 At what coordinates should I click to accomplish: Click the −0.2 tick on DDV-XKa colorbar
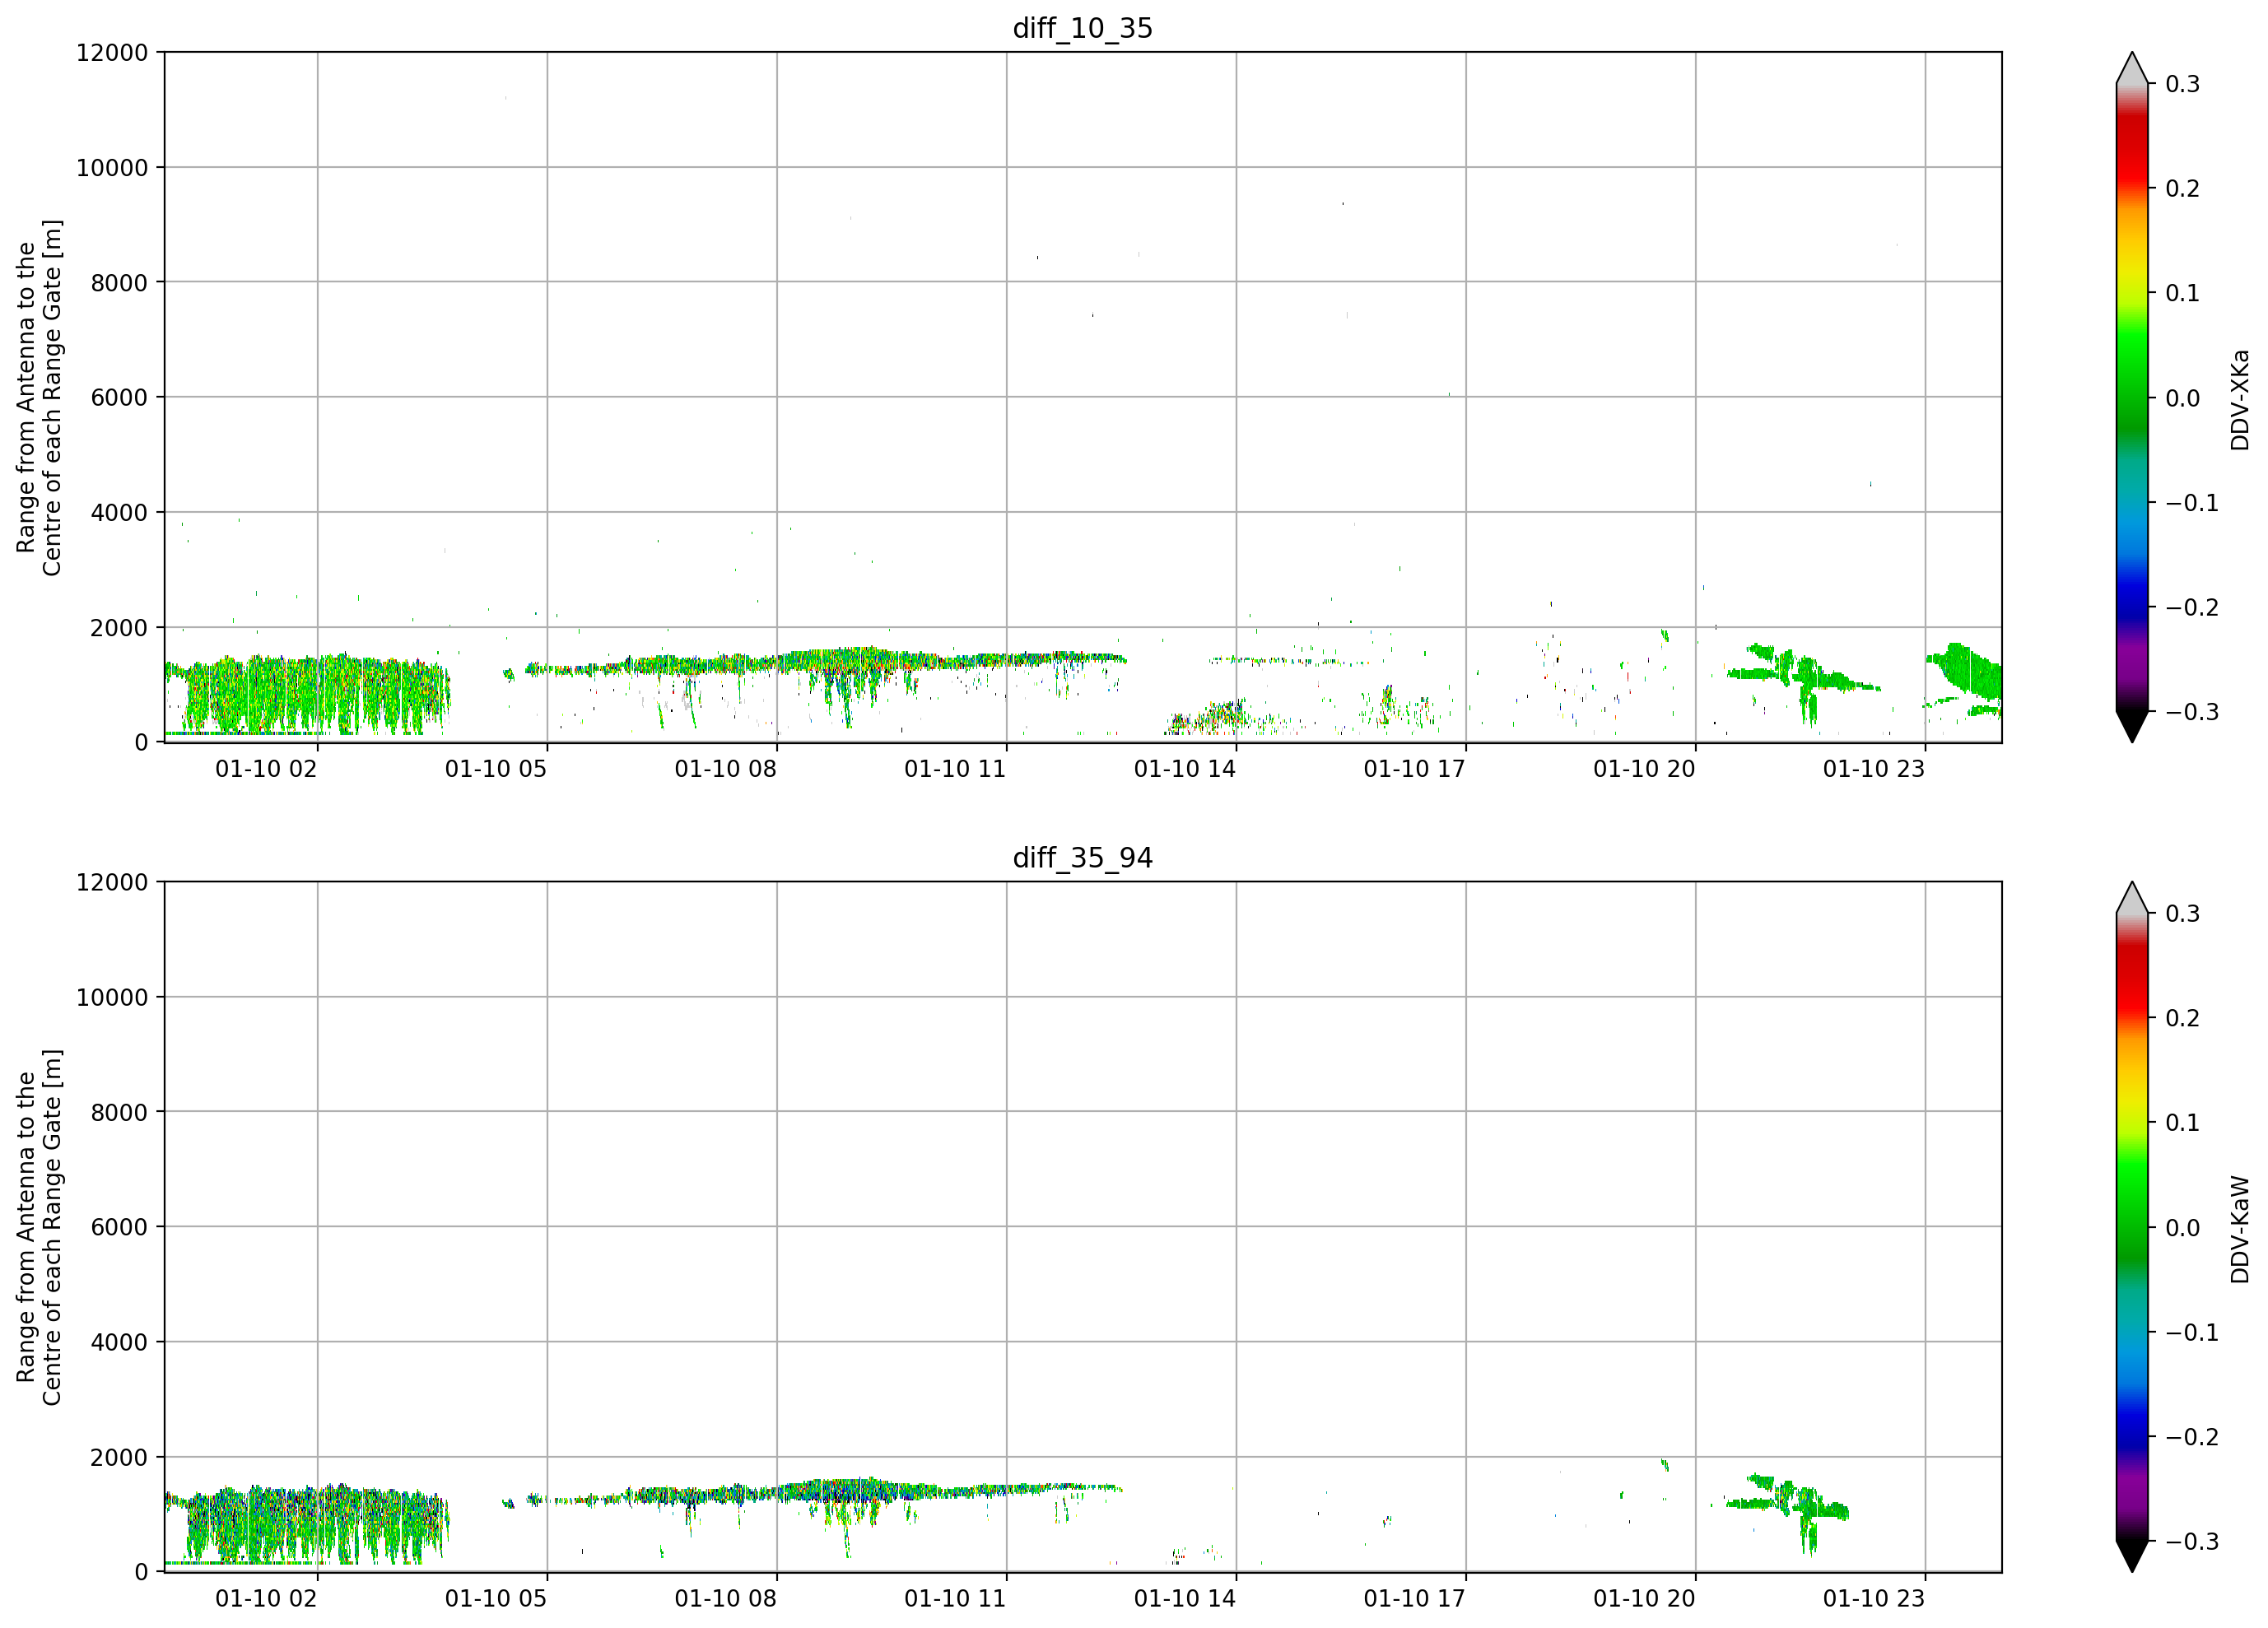coord(2192,607)
